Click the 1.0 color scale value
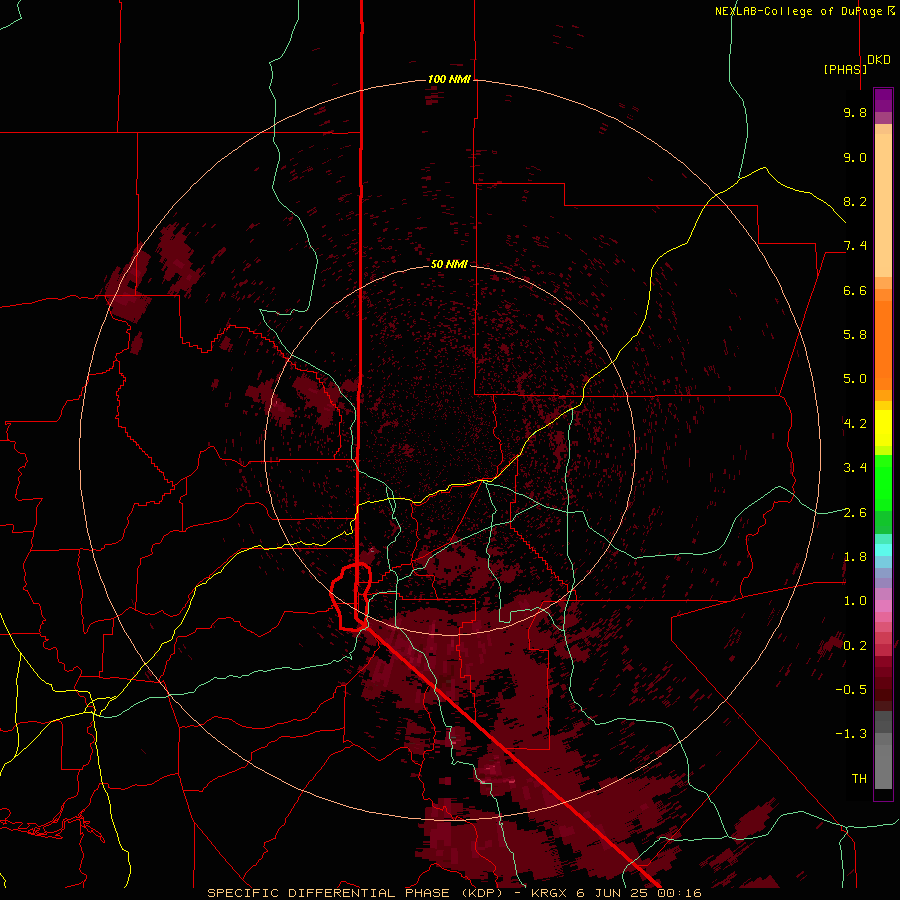The width and height of the screenshot is (900, 900). pos(855,601)
